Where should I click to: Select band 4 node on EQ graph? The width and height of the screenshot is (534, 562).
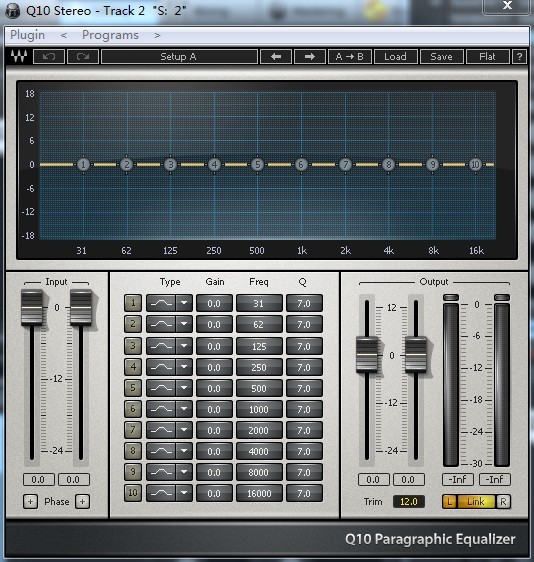pos(214,165)
